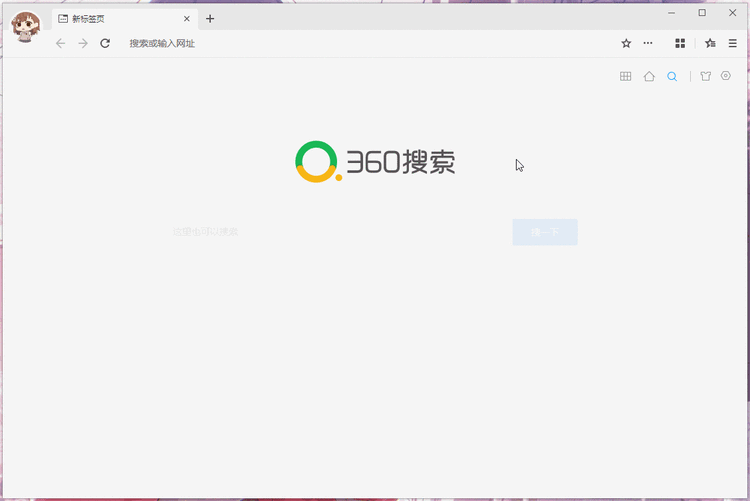Go forward with the forward arrow
The height and width of the screenshot is (501, 750).
(x=83, y=44)
